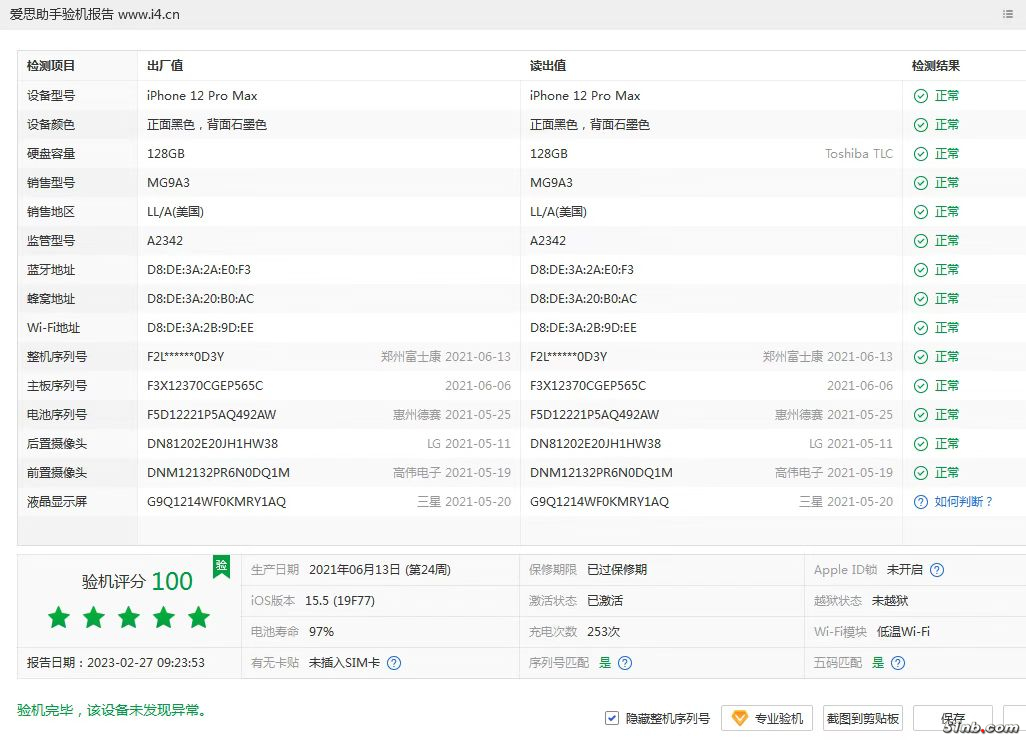Click activation status 已激活

click(x=605, y=601)
